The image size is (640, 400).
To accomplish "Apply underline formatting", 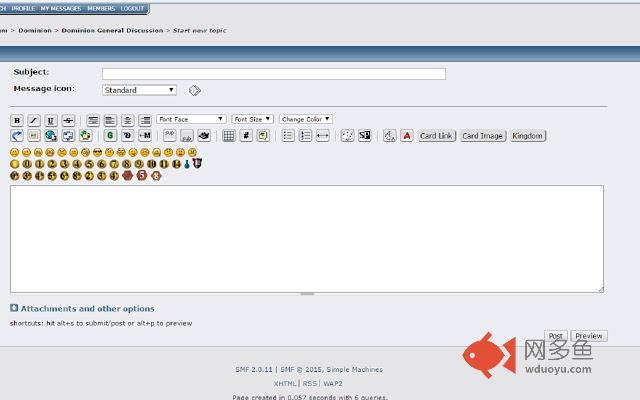I will 51,120.
